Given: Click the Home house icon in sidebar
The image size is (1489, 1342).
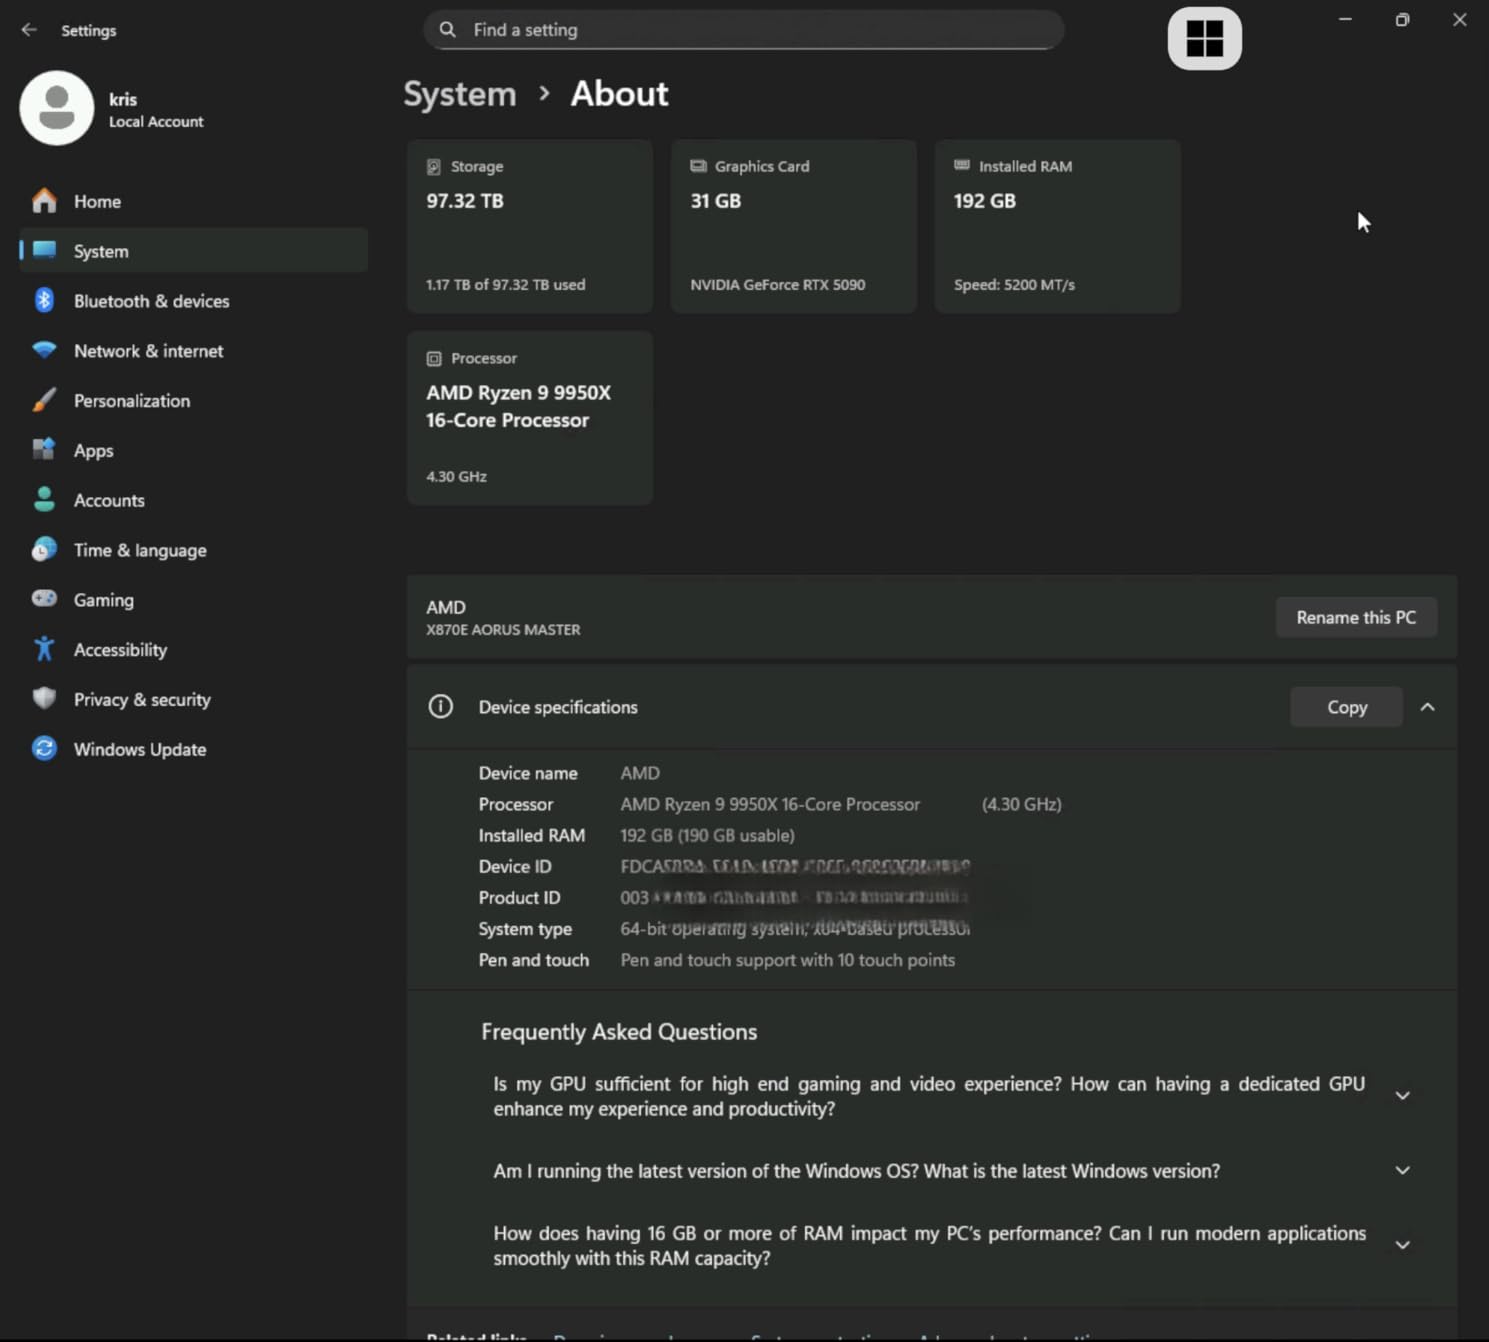Looking at the screenshot, I should (x=44, y=201).
